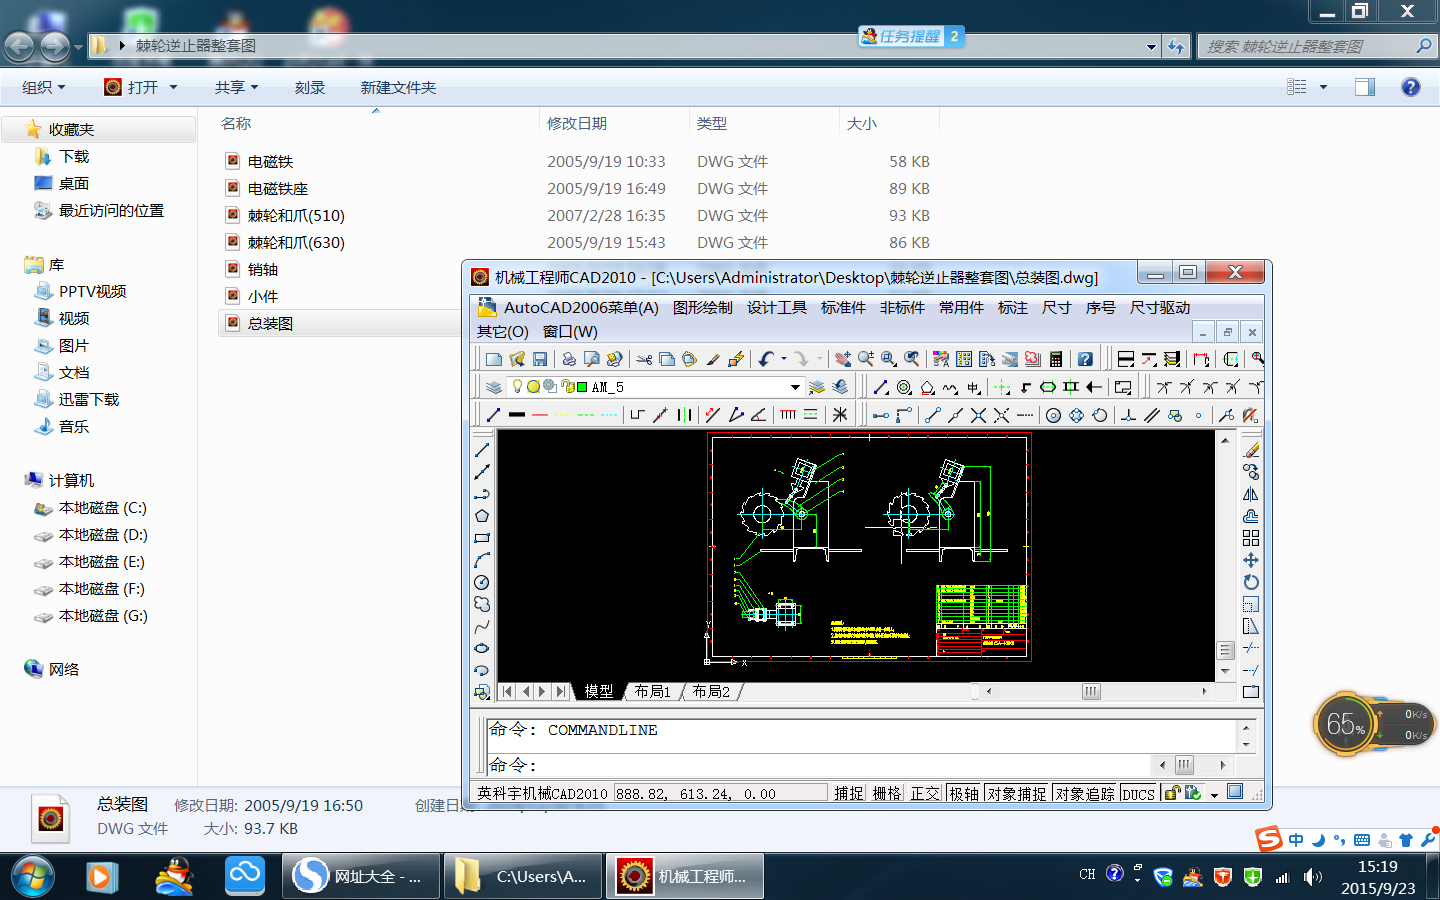Open the Layer Properties Manager icon

494,387
